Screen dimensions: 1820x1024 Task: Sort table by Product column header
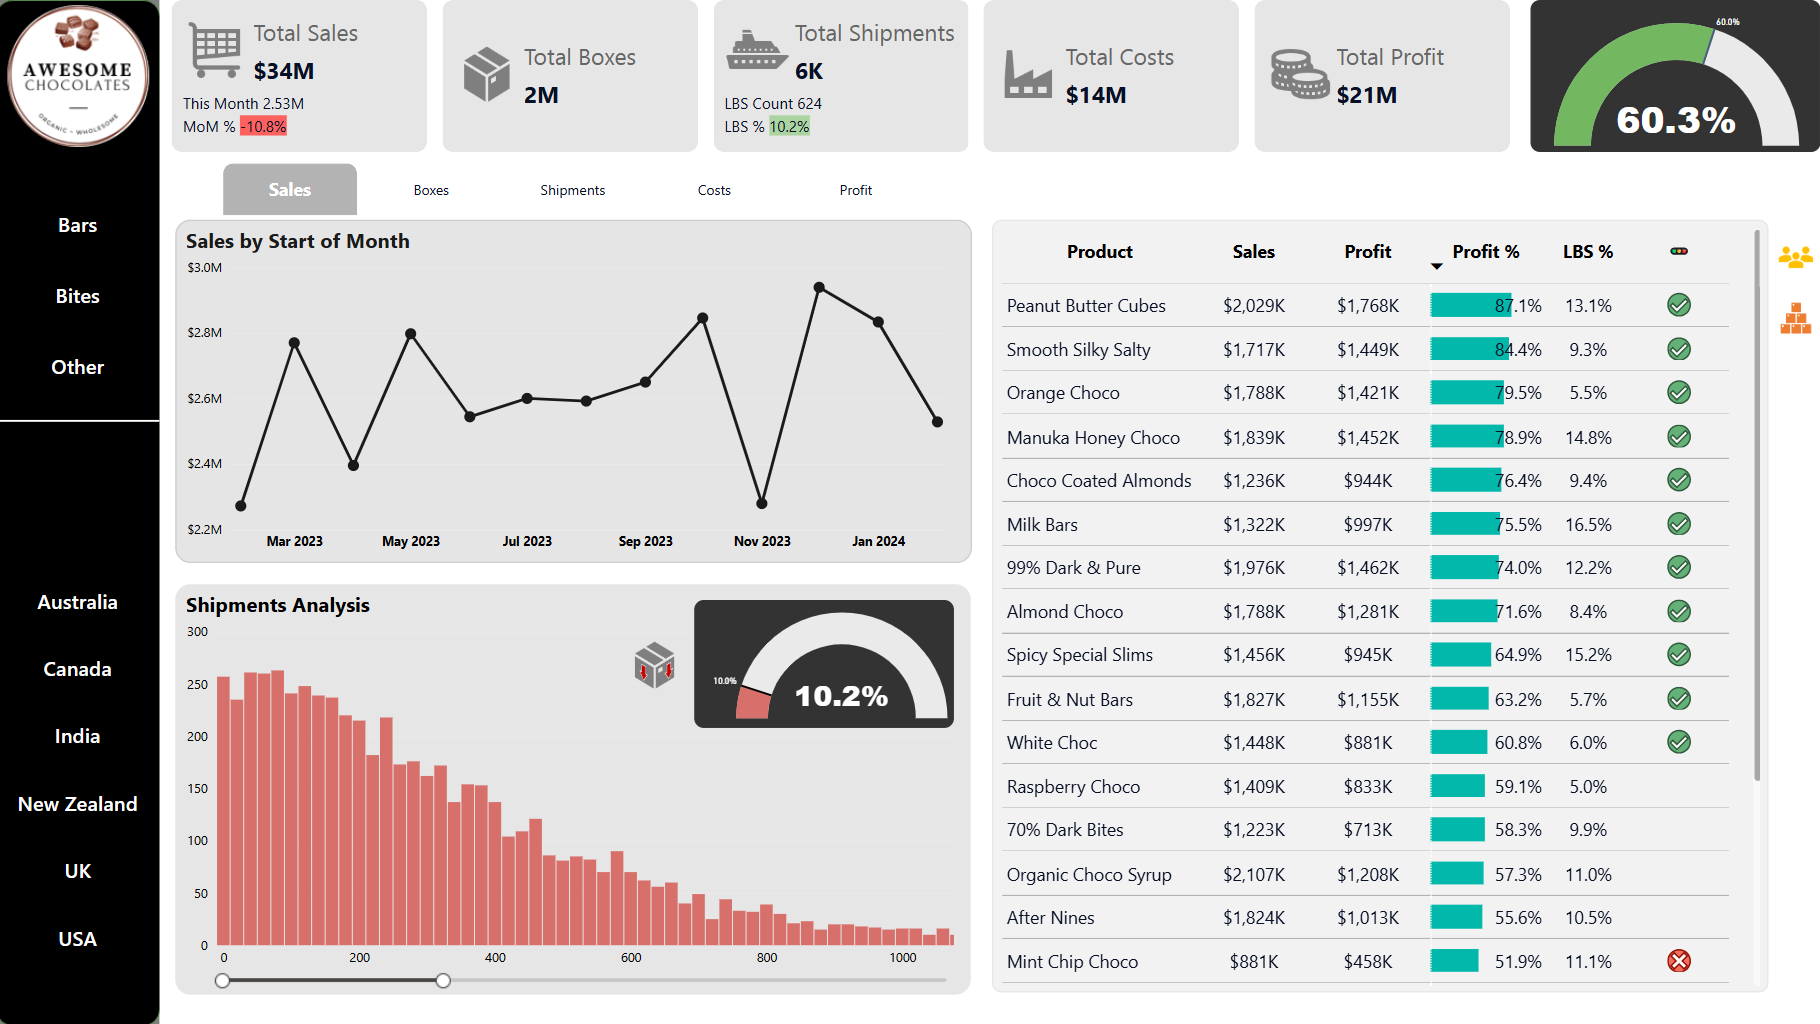[x=1099, y=252]
